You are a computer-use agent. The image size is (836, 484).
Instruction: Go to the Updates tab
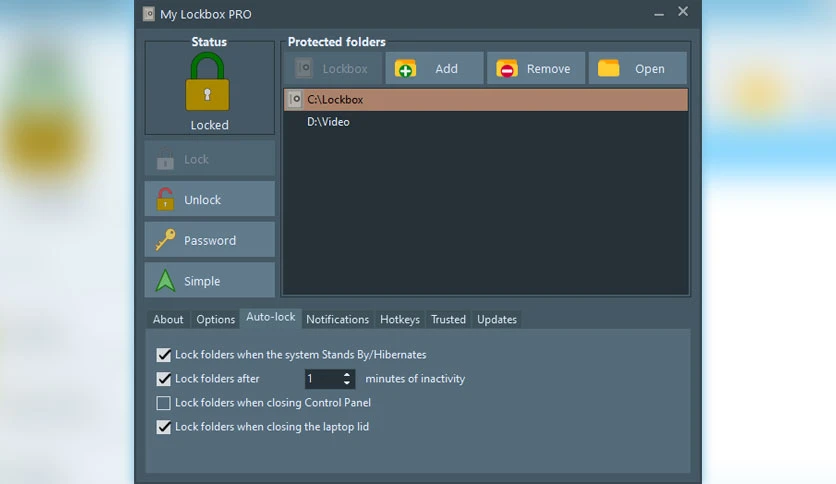(497, 319)
